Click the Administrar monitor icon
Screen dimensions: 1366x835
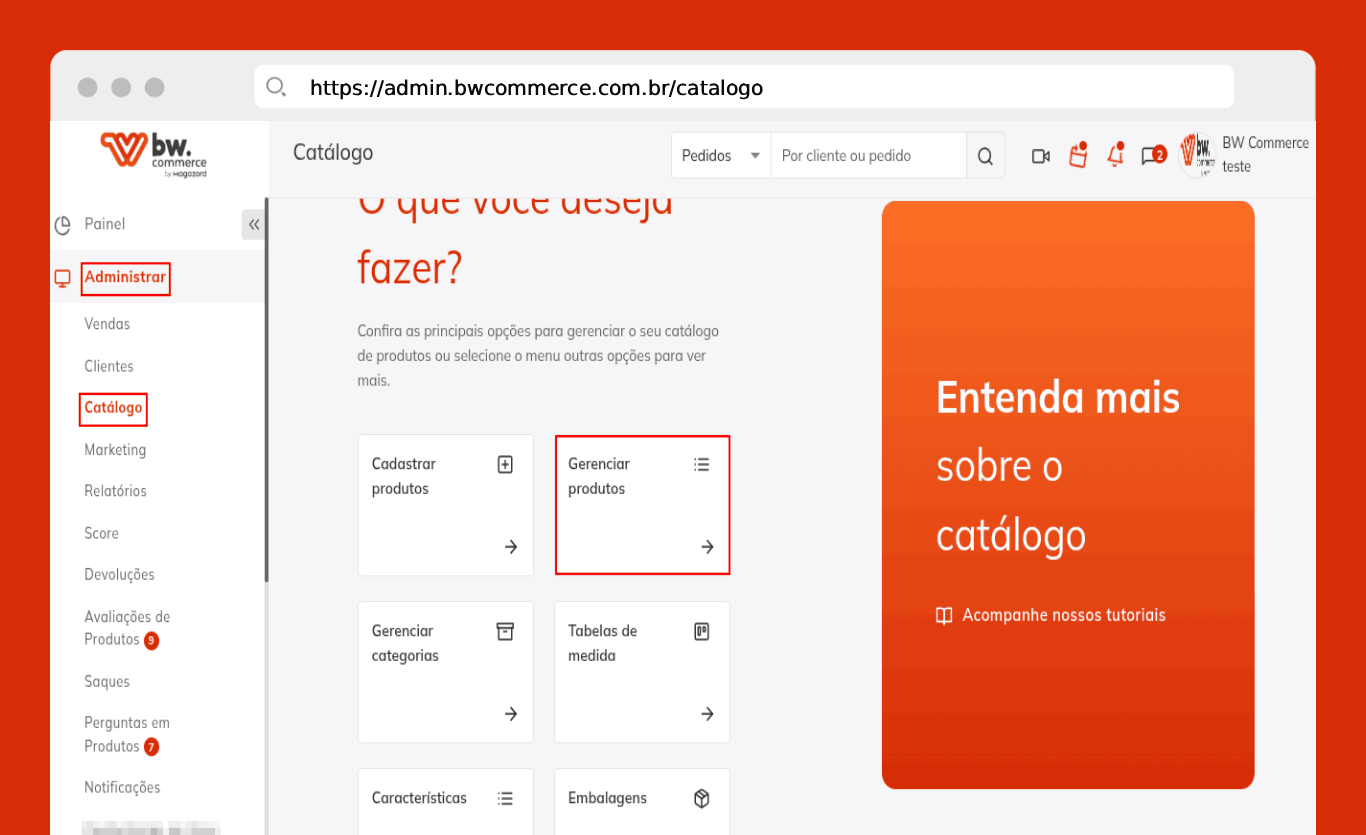[x=62, y=277]
